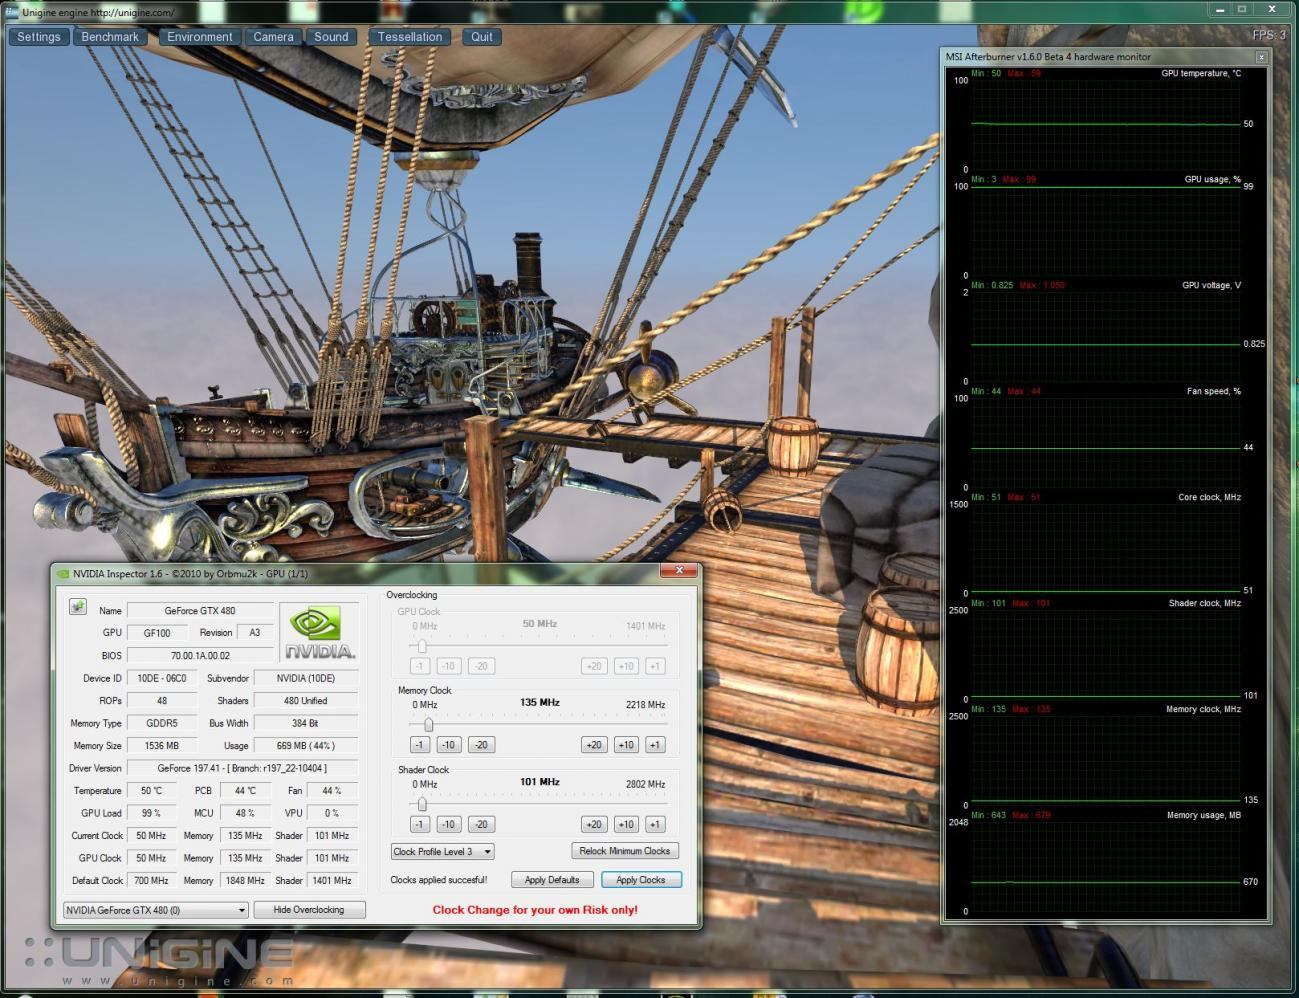This screenshot has height=998, width=1299.
Task: Open the Environment menu
Action: pyautogui.click(x=200, y=37)
